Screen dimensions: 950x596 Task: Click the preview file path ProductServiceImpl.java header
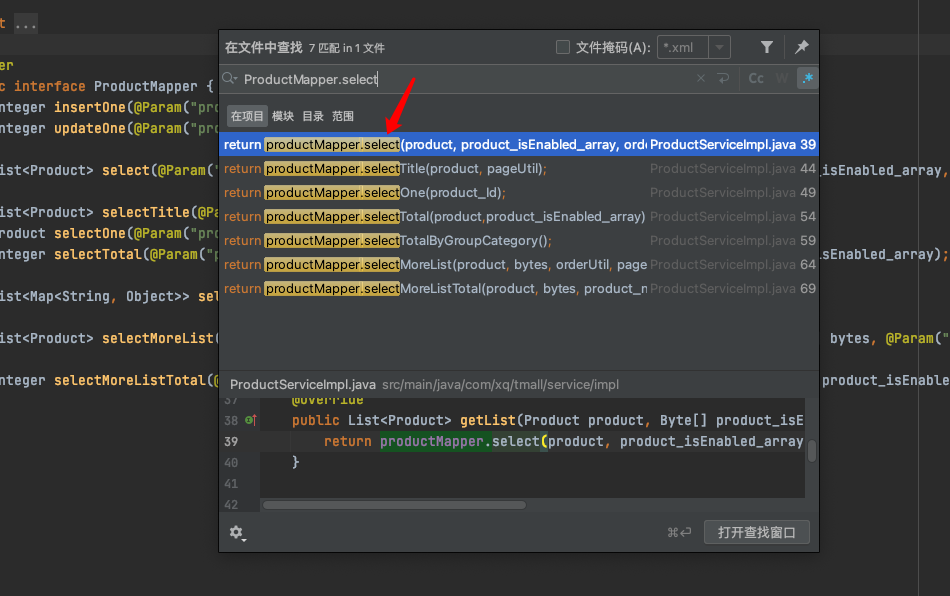point(424,385)
